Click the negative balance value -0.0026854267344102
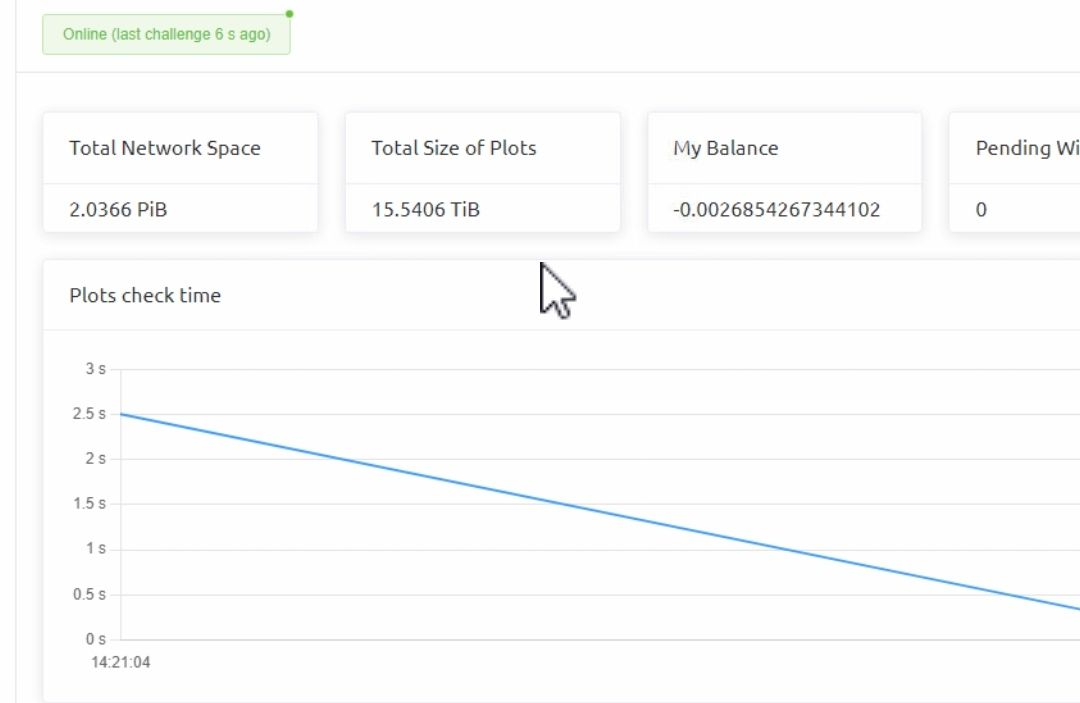 pyautogui.click(x=777, y=210)
